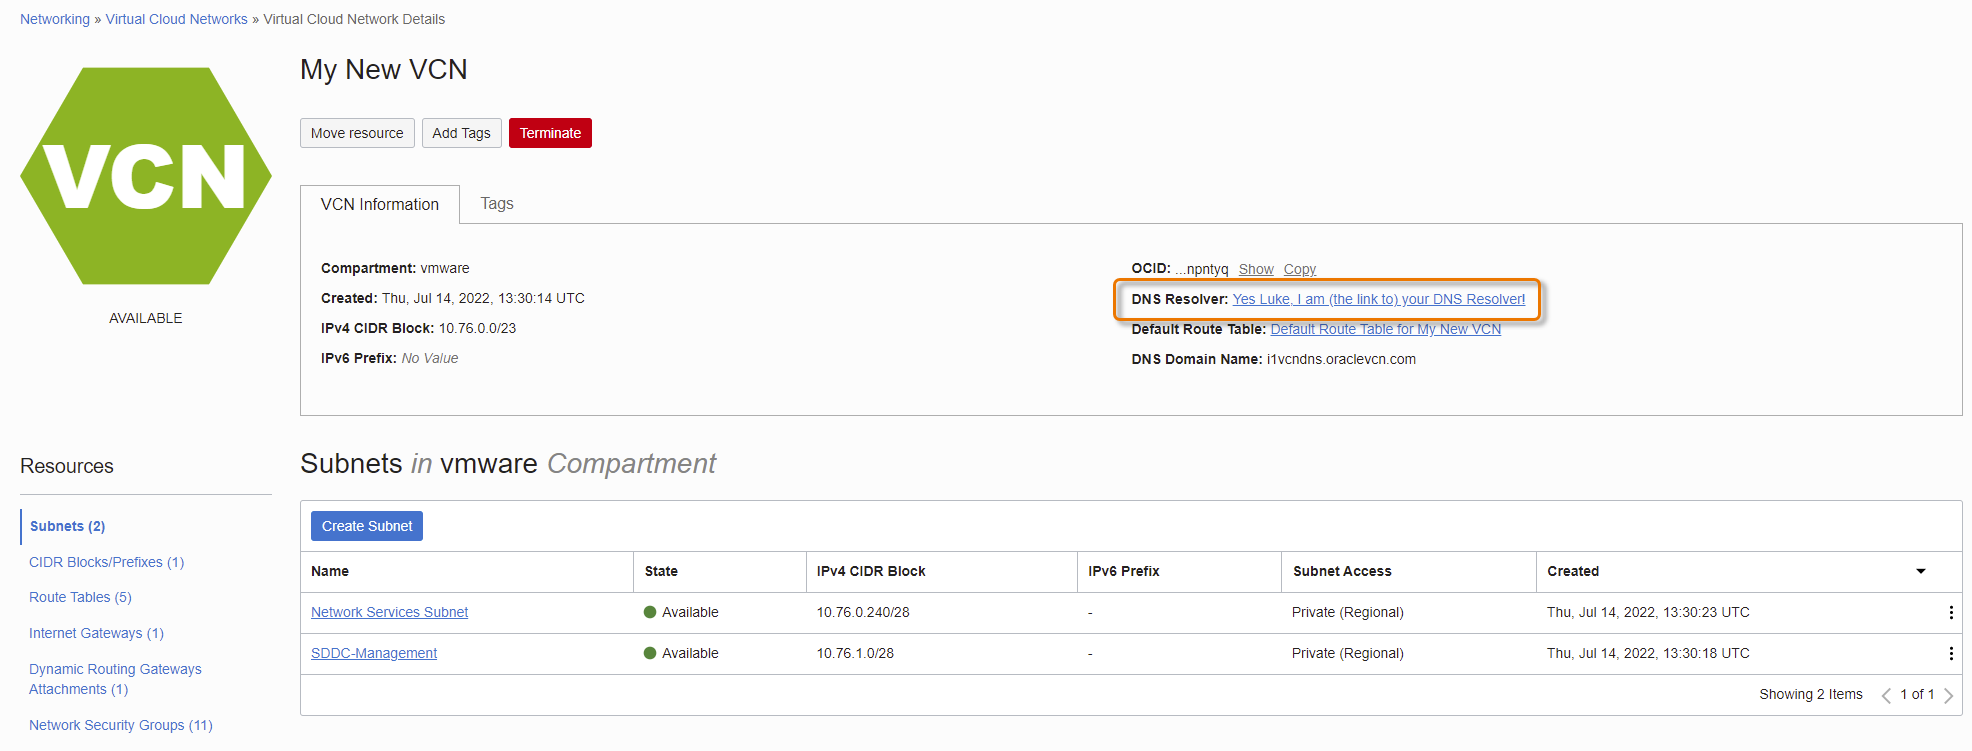Navigate to Virtual Cloud Networks breadcrumb

point(176,19)
